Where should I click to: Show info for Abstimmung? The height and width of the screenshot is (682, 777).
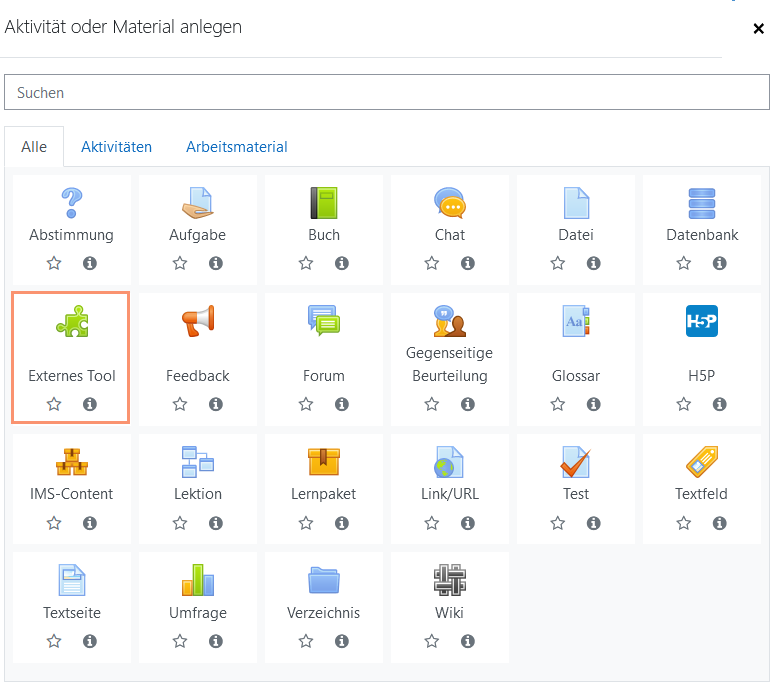(90, 263)
